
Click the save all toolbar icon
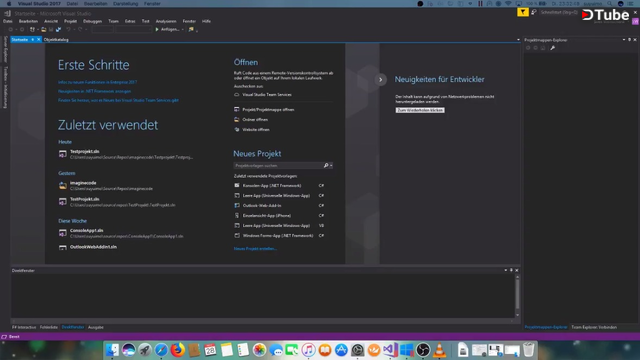(x=58, y=29)
